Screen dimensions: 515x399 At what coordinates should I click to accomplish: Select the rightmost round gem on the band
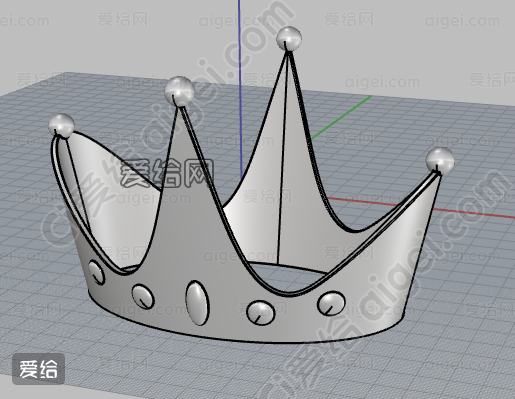pyautogui.click(x=331, y=304)
